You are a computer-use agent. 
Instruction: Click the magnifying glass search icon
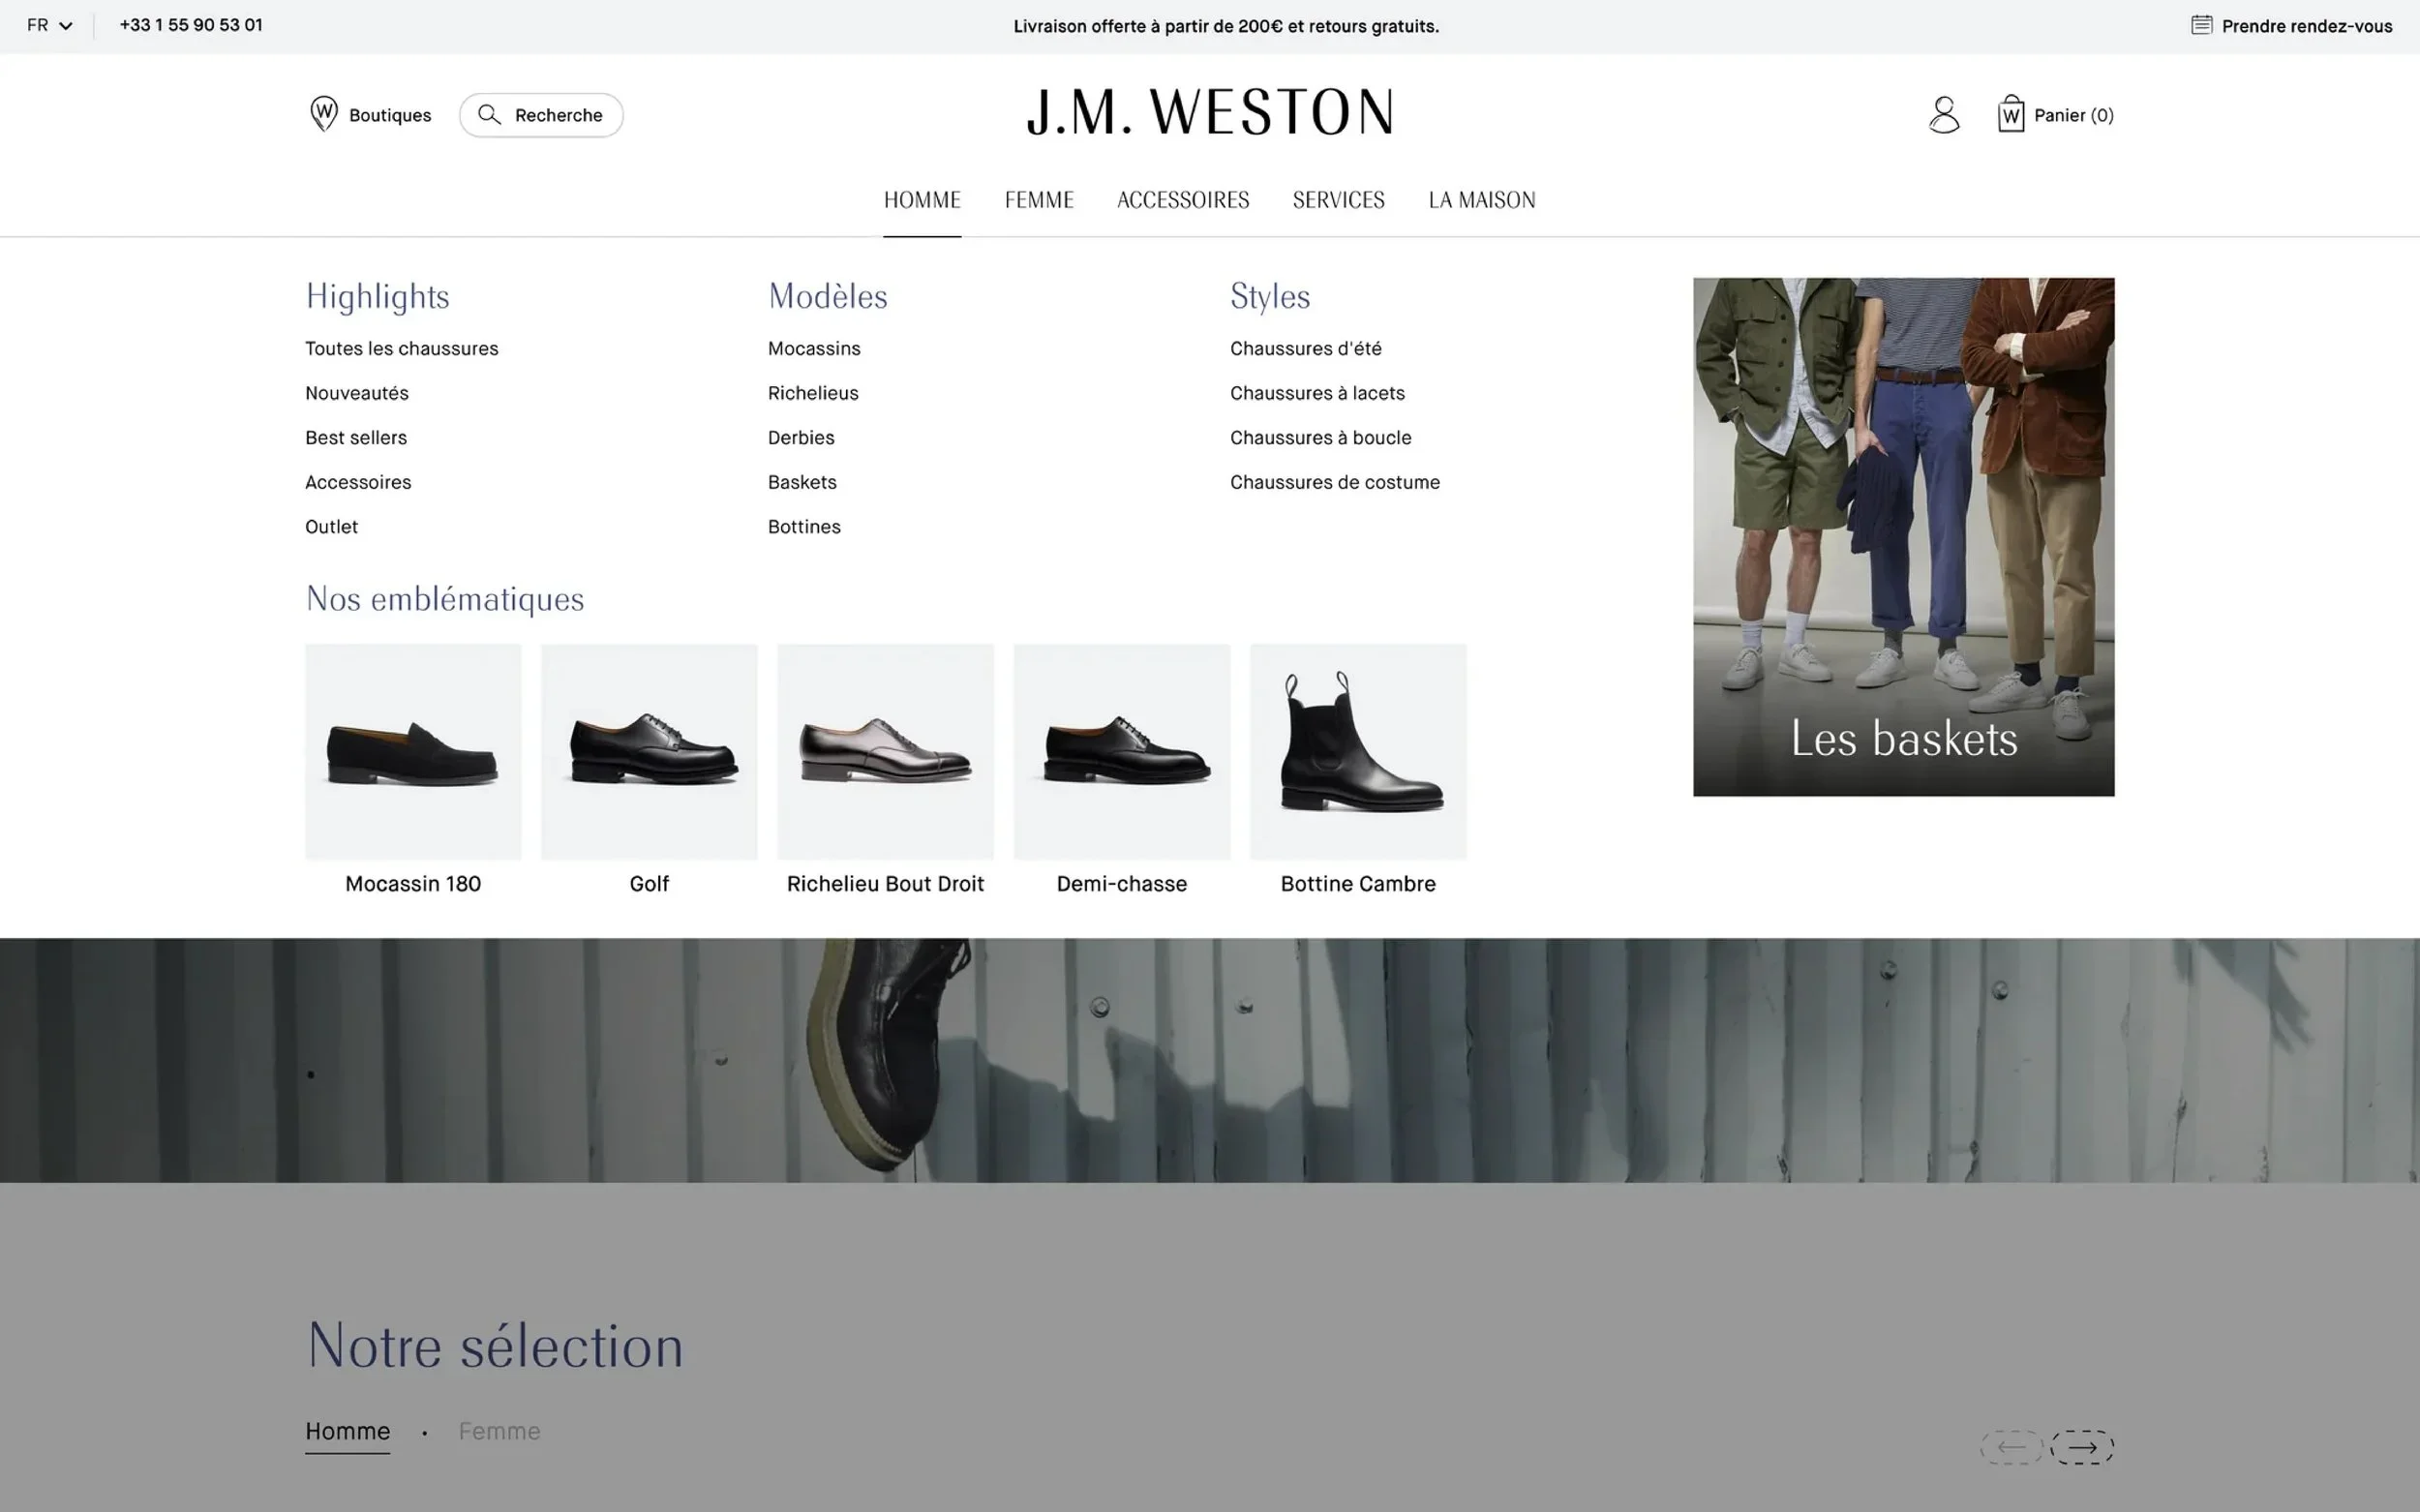(489, 115)
